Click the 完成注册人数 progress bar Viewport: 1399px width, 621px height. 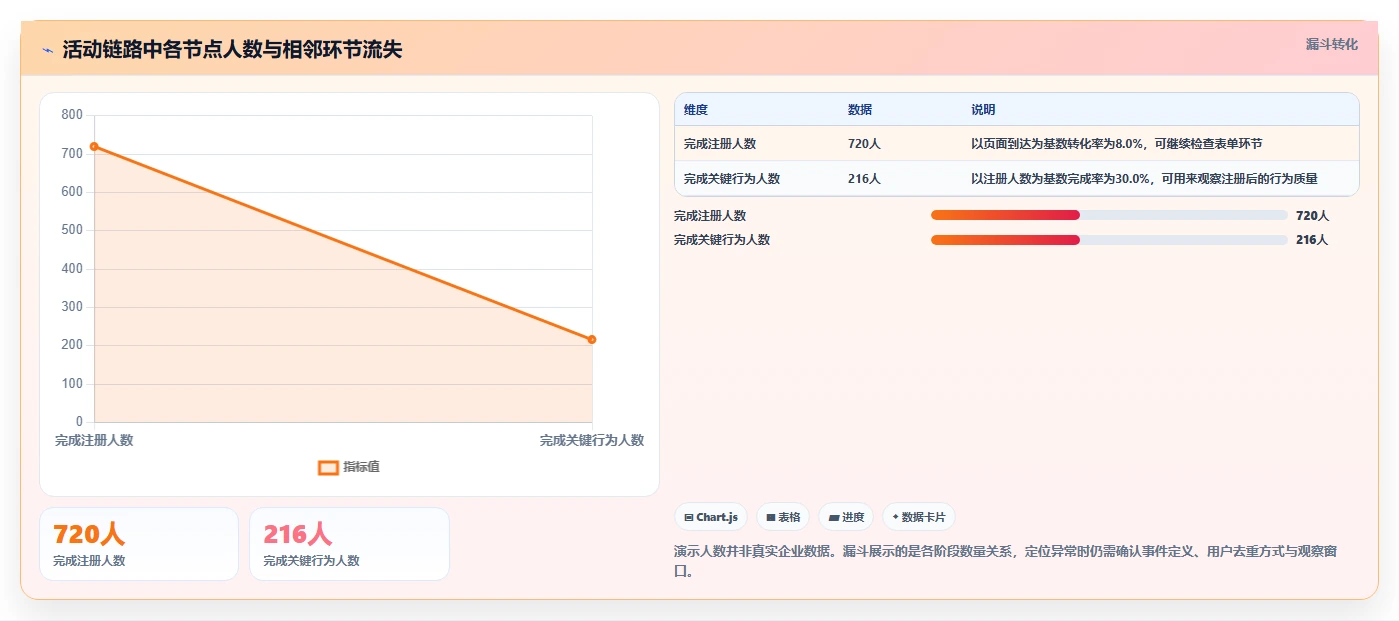click(1109, 215)
